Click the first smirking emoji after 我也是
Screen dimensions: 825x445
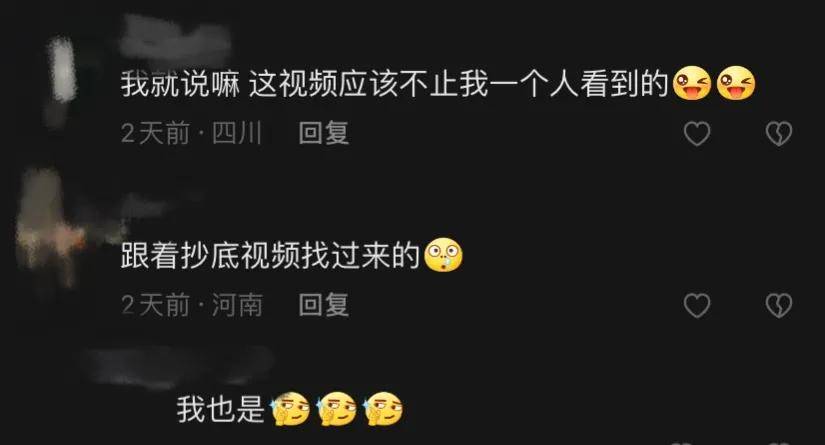290,409
